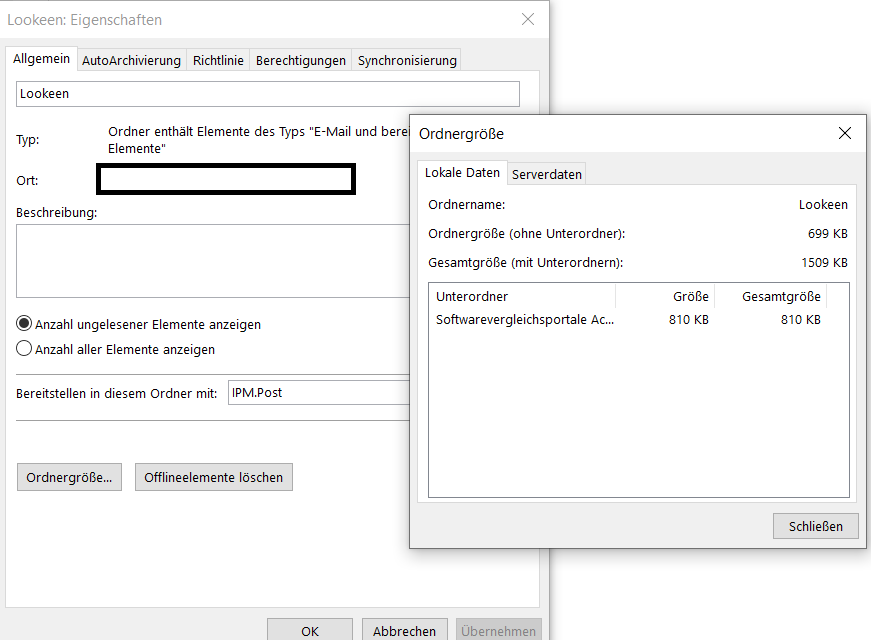Select the 'Softwarevergleichsportale Ac...' subfolder row
This screenshot has height=640, width=871.
tap(628, 319)
